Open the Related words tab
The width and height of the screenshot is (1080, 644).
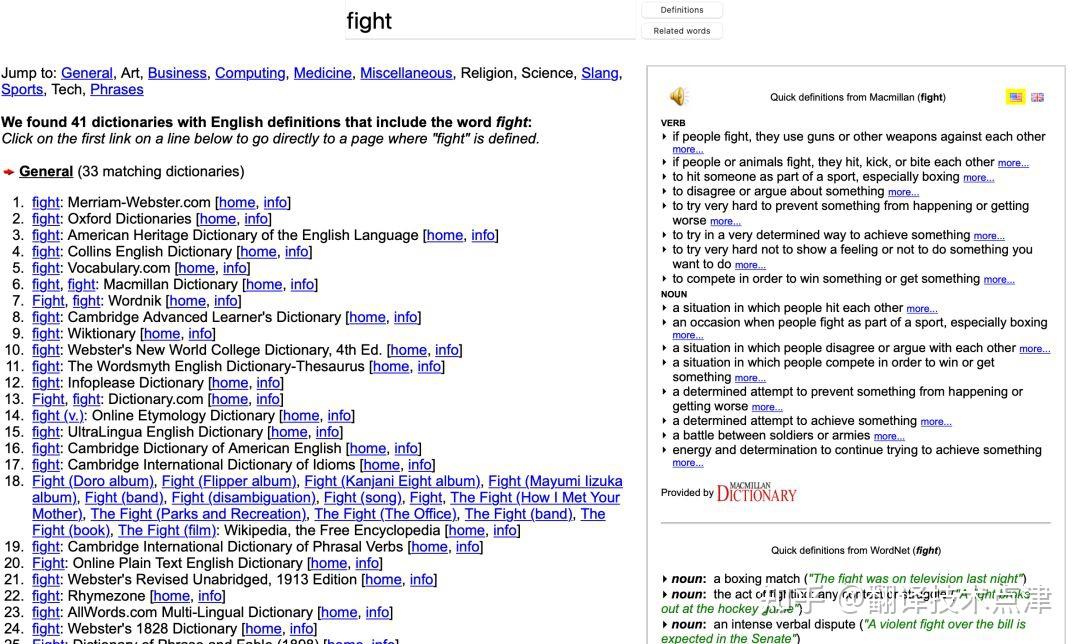click(x=682, y=31)
